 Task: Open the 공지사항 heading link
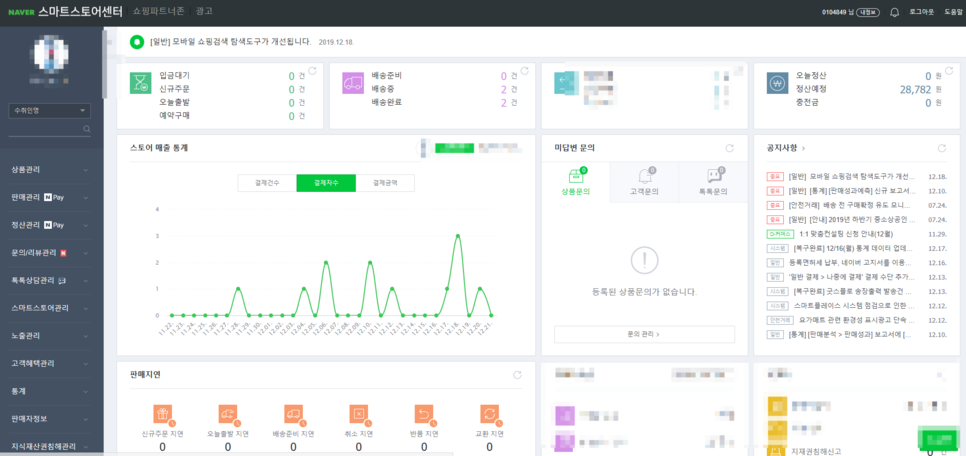click(785, 149)
